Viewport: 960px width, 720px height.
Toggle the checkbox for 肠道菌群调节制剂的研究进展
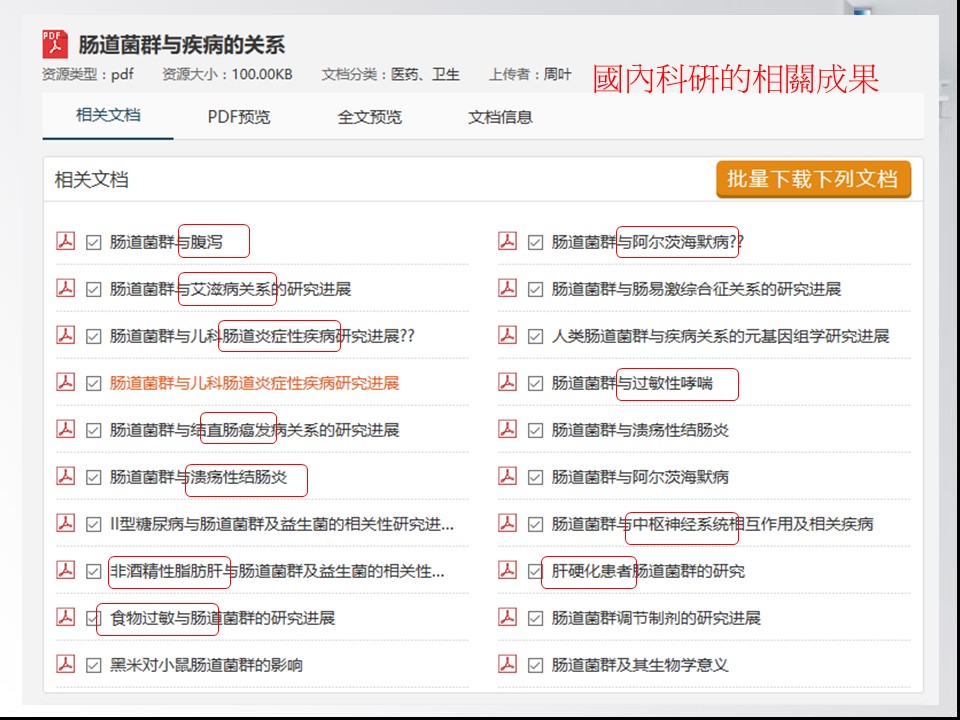pyautogui.click(x=536, y=618)
